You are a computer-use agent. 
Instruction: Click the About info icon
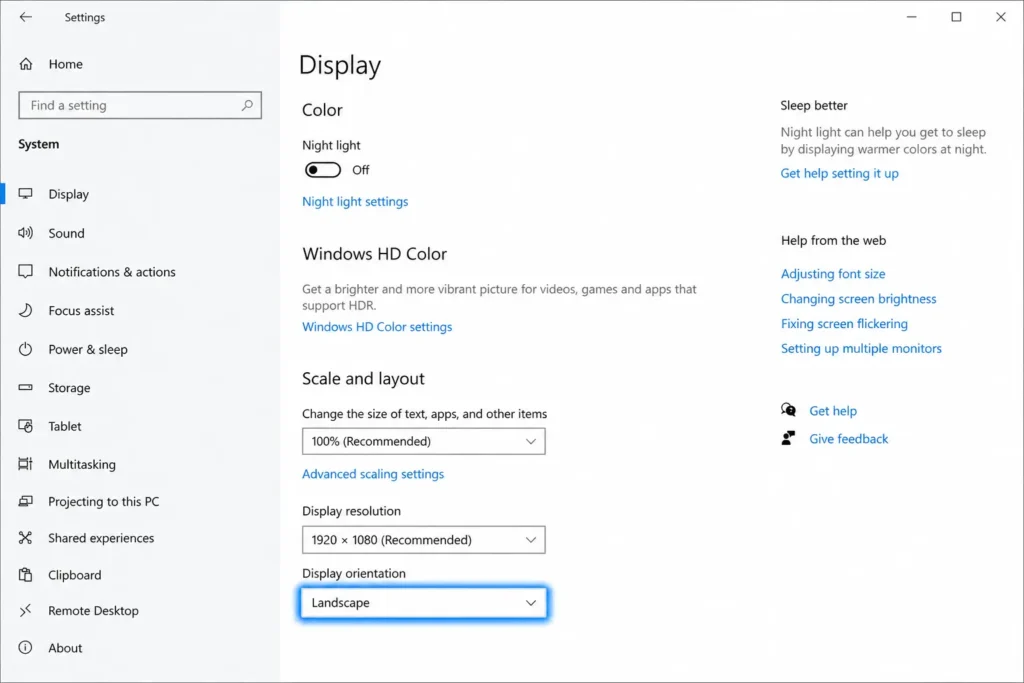coord(25,648)
